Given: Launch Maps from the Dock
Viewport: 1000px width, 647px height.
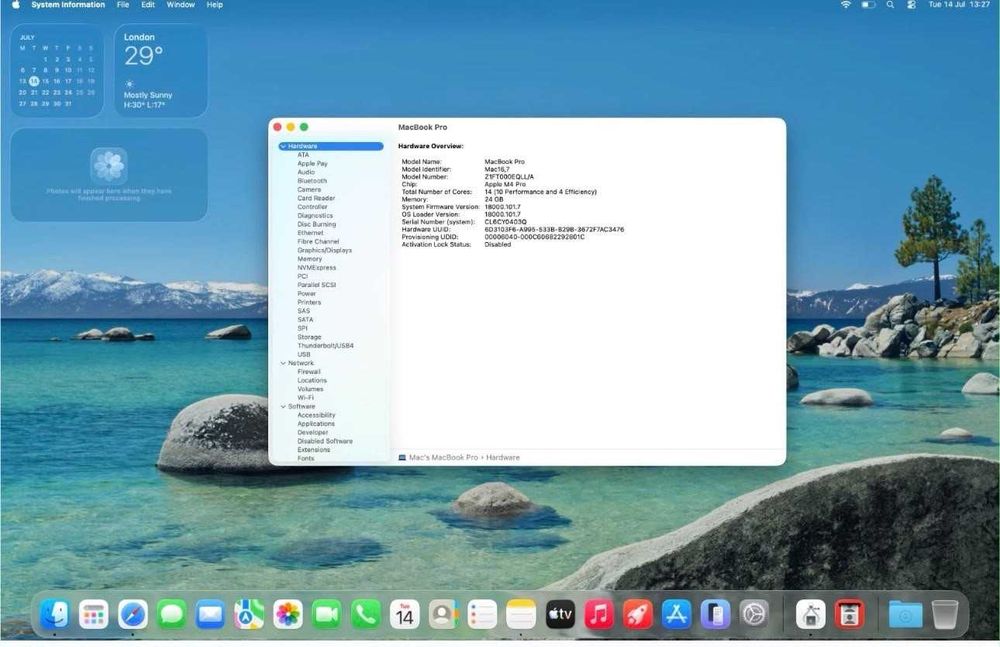Looking at the screenshot, I should 249,615.
